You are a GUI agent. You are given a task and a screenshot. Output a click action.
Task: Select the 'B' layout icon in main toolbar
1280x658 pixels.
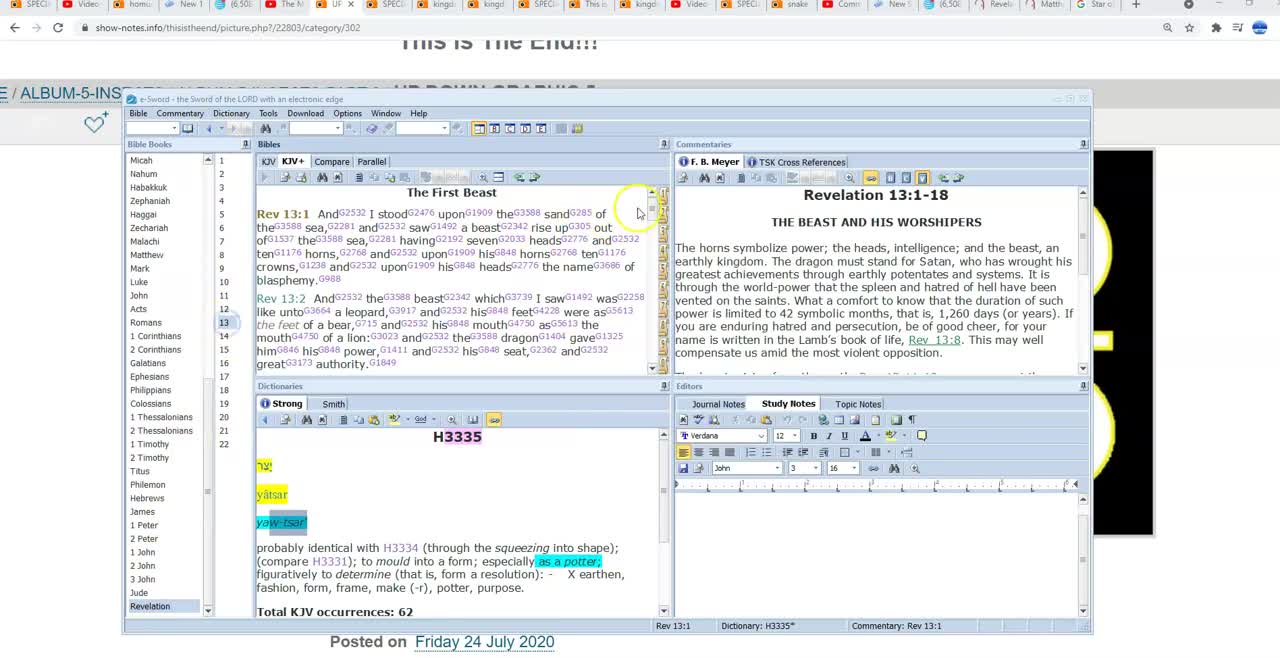(x=495, y=129)
